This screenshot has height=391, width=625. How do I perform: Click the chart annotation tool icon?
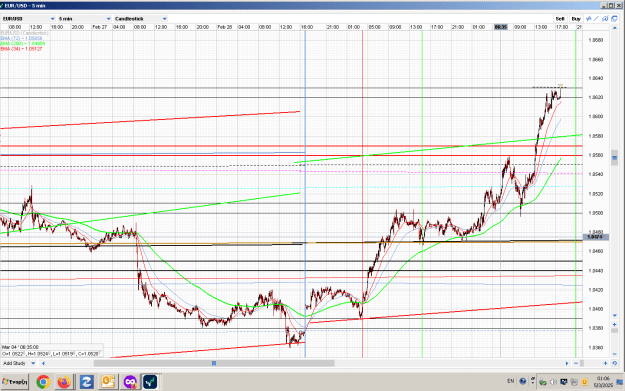pos(605,19)
